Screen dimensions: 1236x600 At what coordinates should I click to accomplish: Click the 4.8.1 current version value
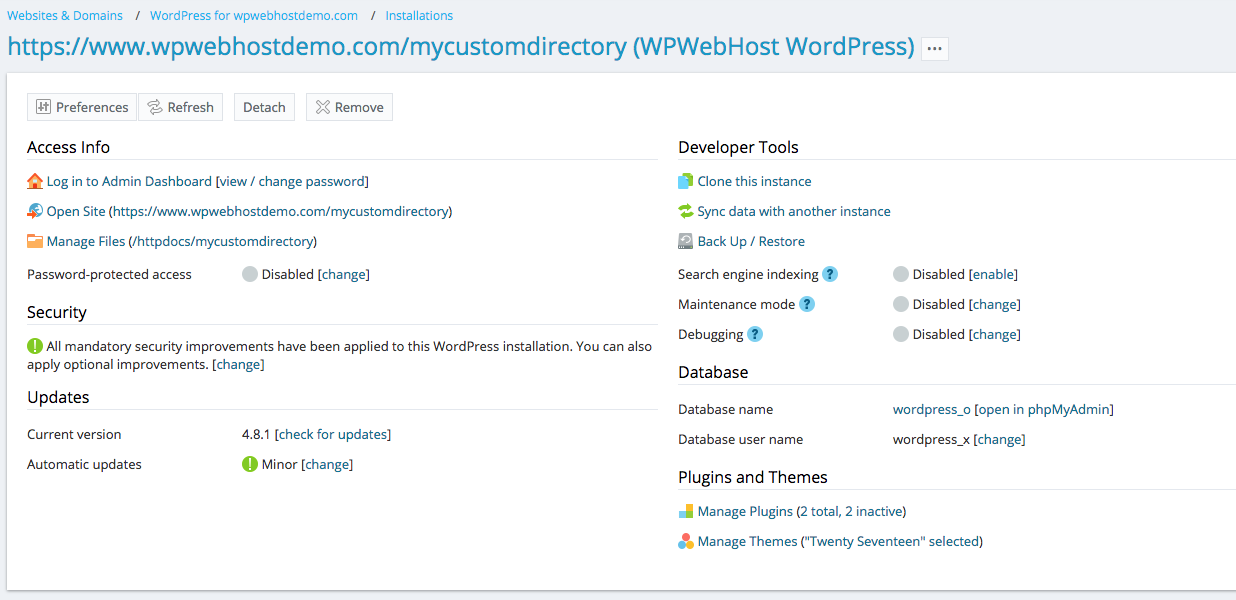tap(257, 434)
